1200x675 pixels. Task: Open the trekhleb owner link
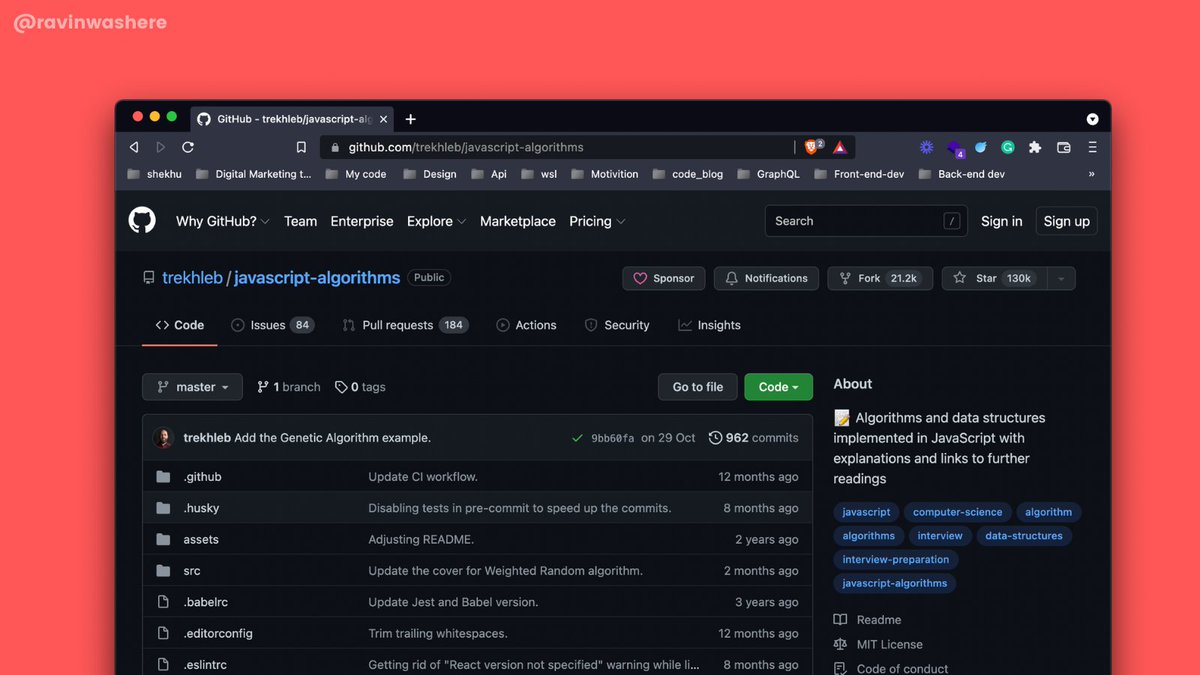192,278
